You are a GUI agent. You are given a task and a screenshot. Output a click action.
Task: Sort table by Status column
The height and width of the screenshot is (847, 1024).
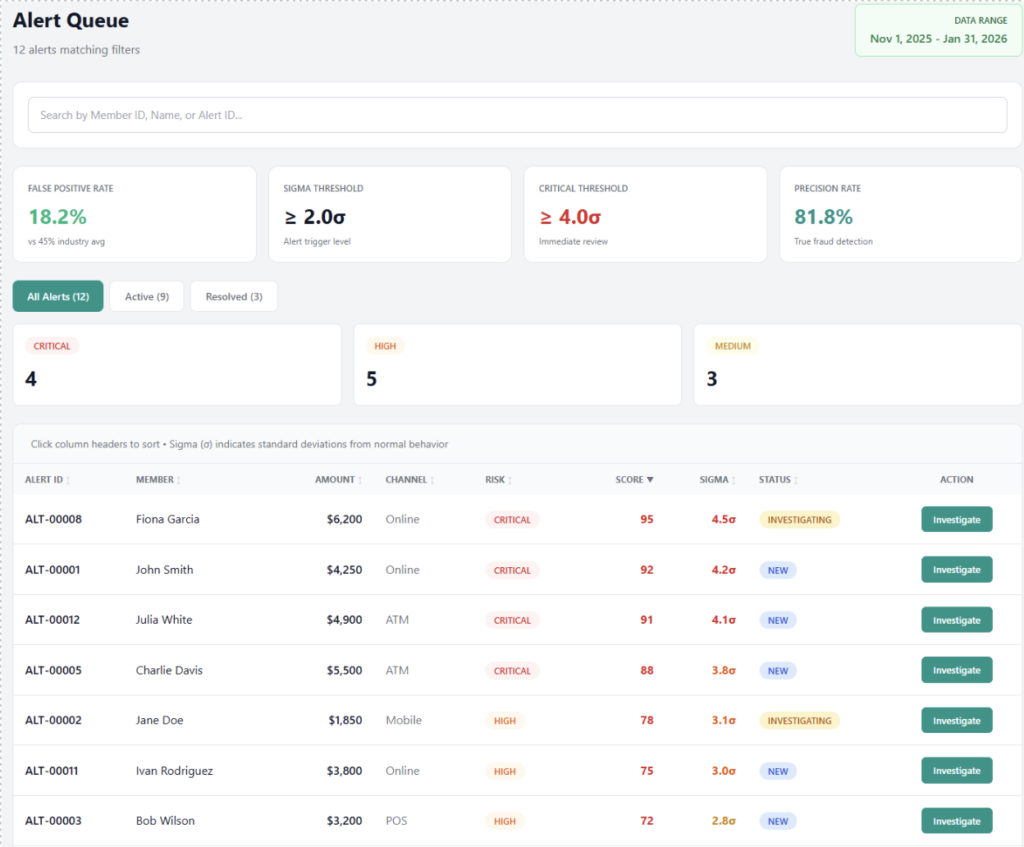coord(778,479)
